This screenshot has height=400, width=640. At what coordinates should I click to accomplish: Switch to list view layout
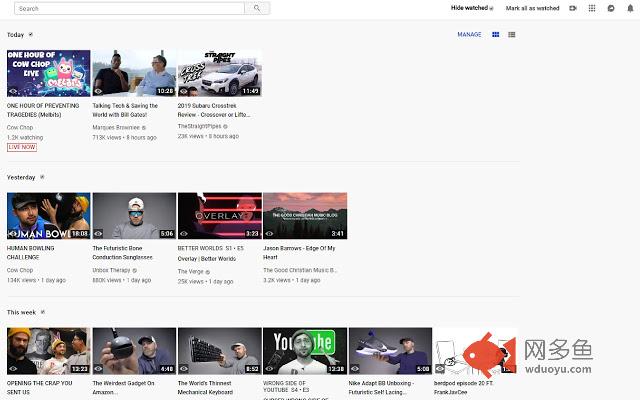[x=511, y=35]
